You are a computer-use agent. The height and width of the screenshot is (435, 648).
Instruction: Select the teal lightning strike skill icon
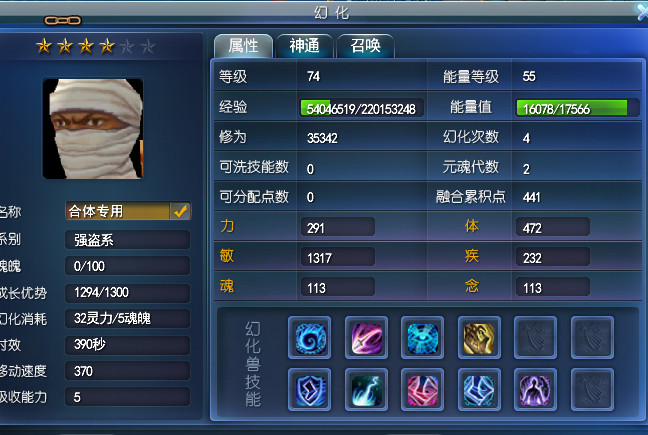pyautogui.click(x=366, y=390)
